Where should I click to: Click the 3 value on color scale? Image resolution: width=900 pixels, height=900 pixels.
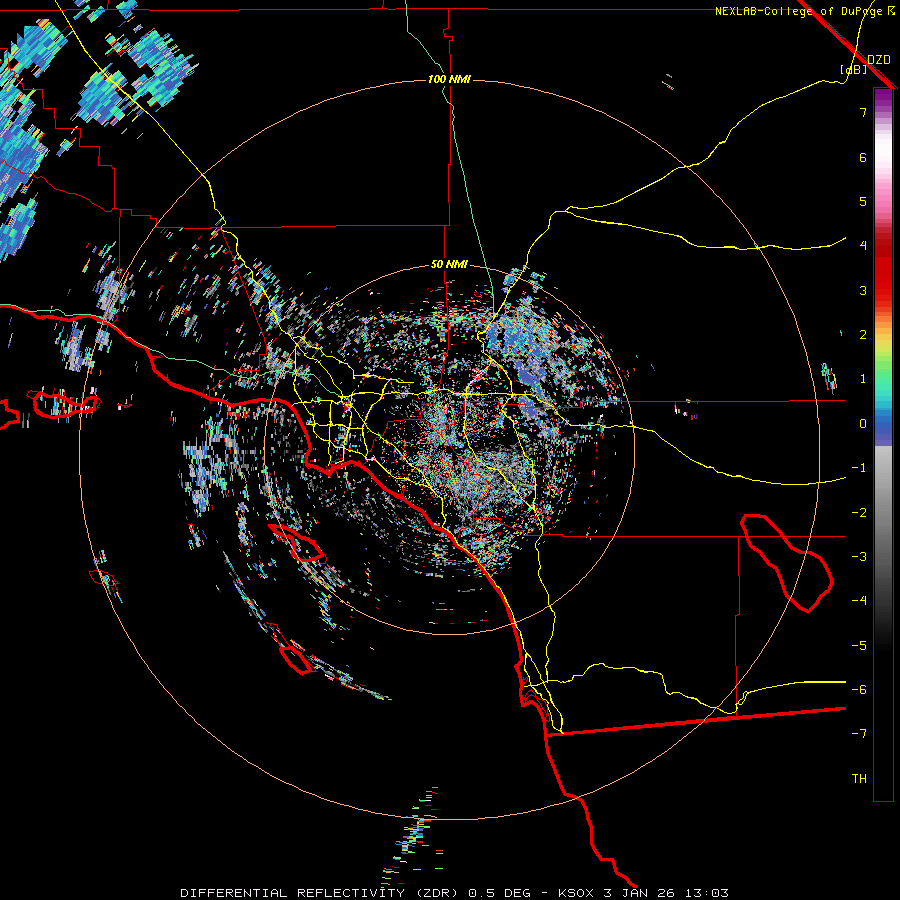tap(863, 290)
